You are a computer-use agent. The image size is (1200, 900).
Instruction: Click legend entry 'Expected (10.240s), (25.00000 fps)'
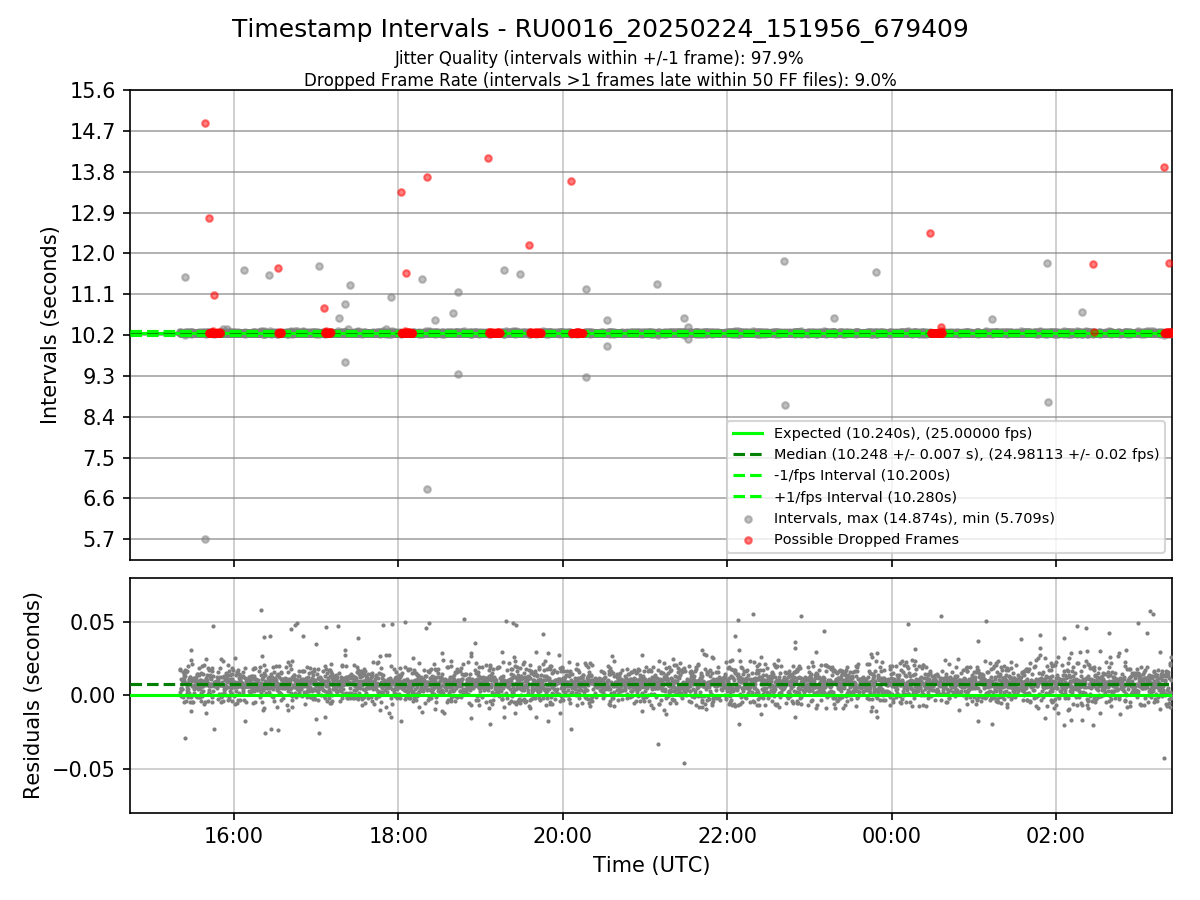(903, 433)
